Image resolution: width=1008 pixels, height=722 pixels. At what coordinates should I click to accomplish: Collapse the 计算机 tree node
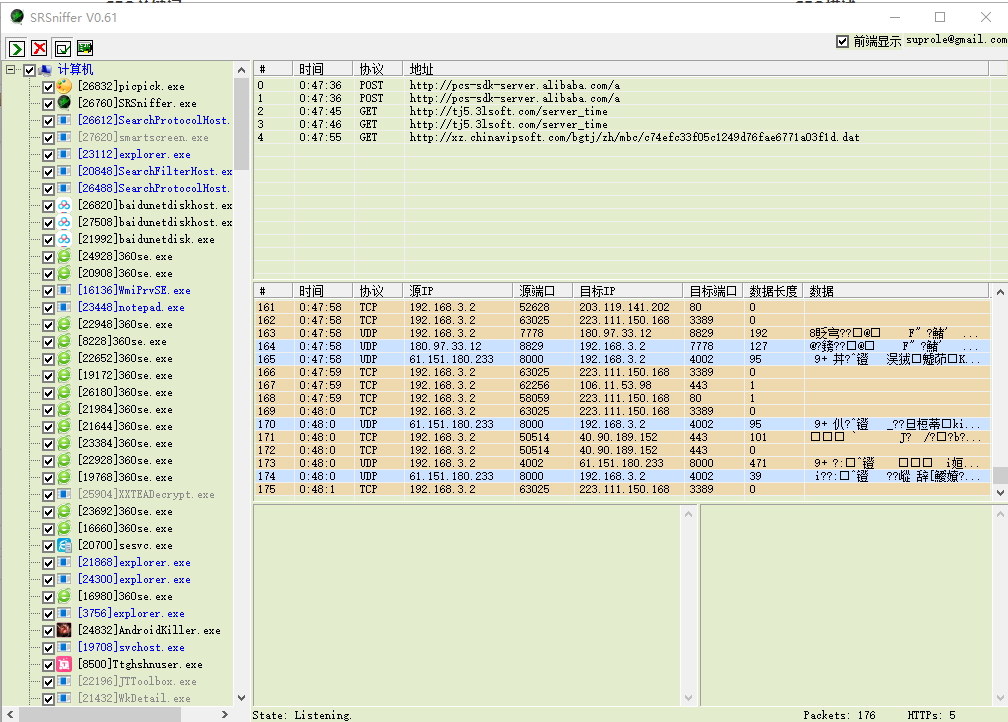coord(11,70)
